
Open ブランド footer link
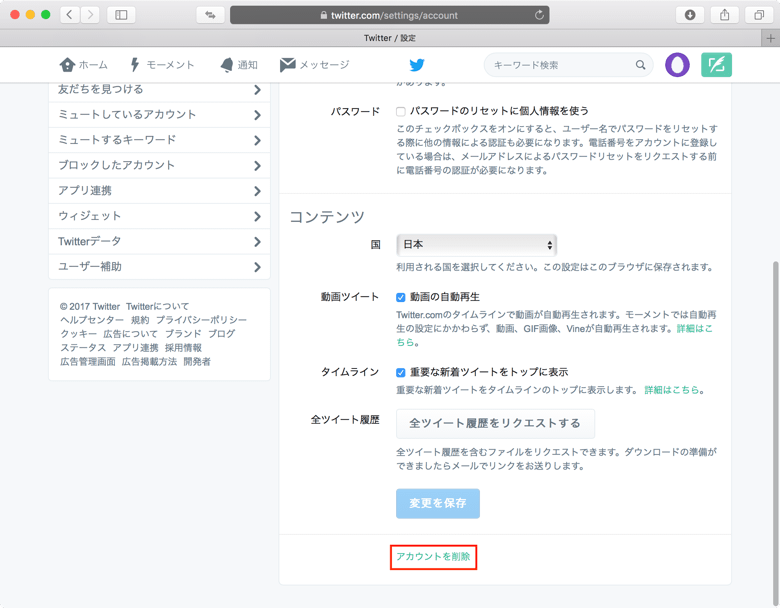pyautogui.click(x=183, y=334)
